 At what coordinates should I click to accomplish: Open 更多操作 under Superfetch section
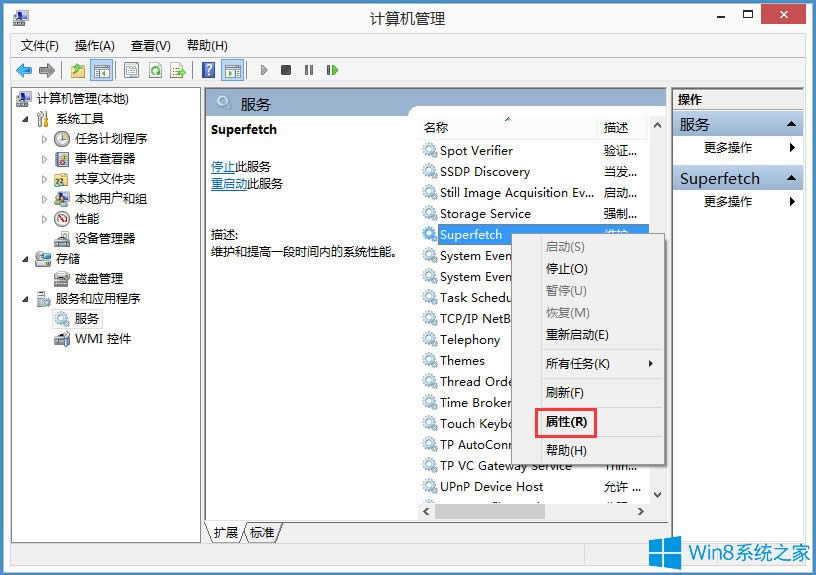click(x=728, y=201)
